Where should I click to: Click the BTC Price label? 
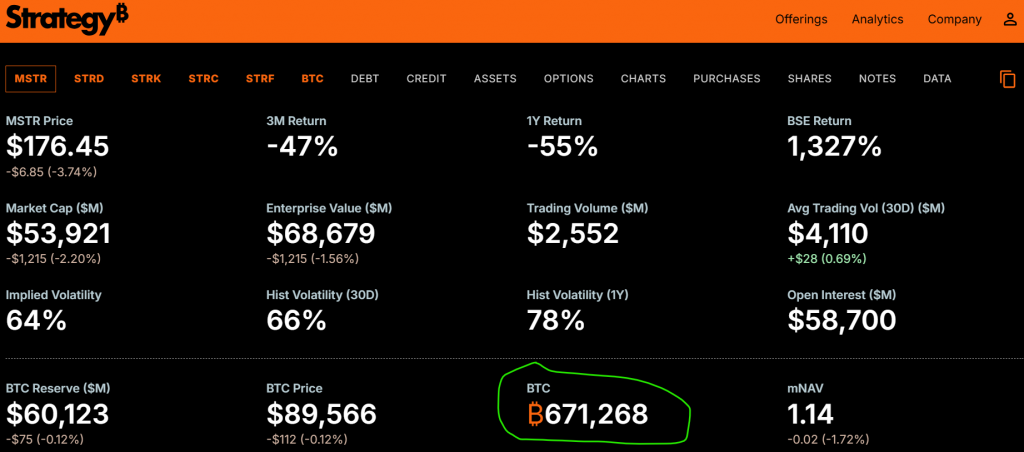(x=295, y=388)
